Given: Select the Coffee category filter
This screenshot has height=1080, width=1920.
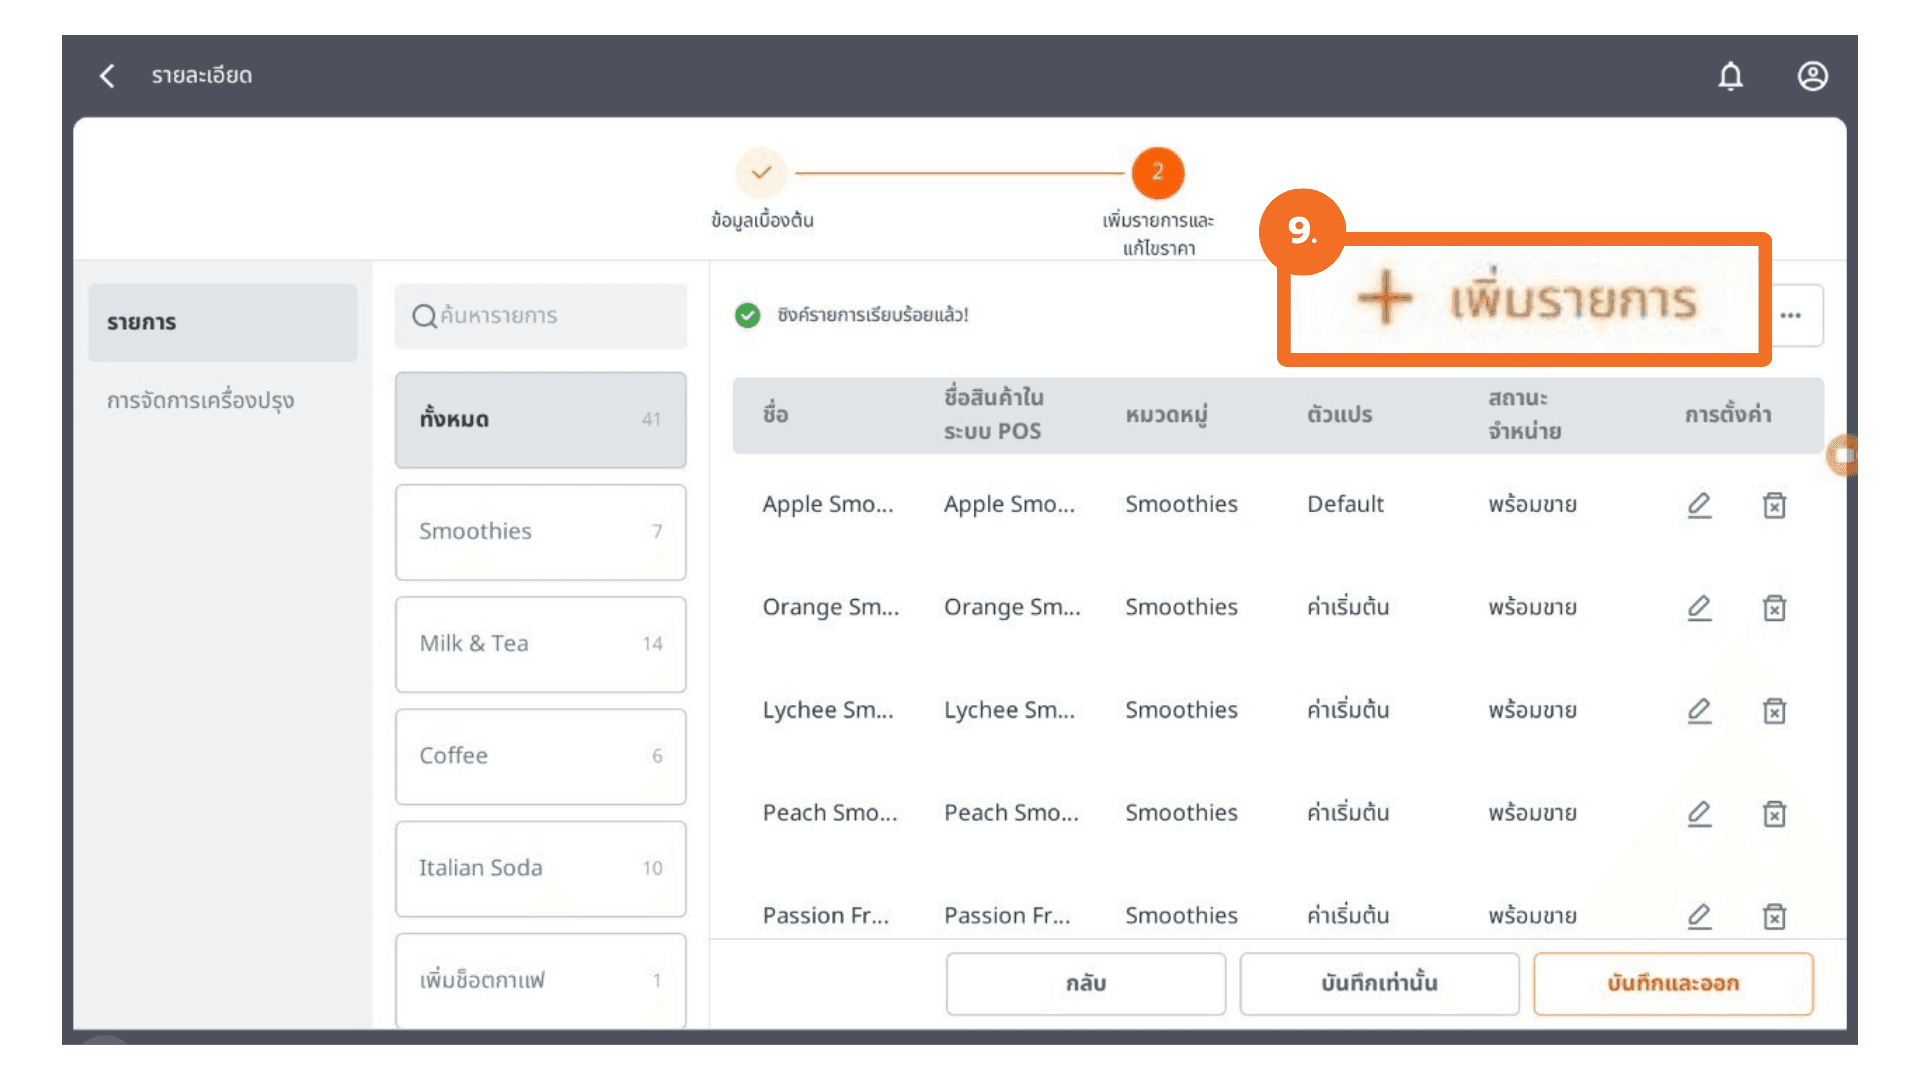Looking at the screenshot, I should point(540,756).
